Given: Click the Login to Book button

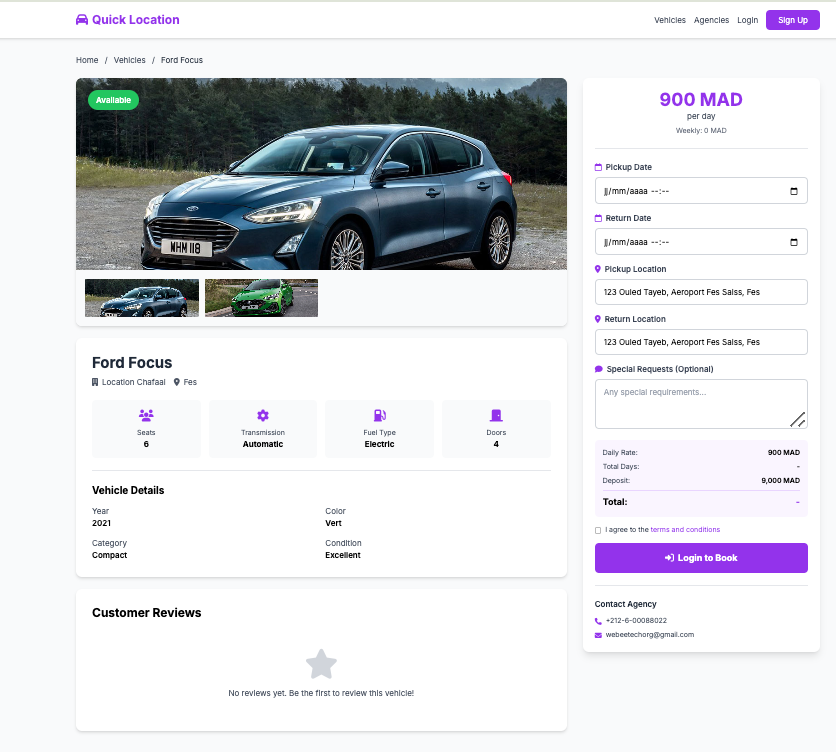Looking at the screenshot, I should tap(701, 558).
